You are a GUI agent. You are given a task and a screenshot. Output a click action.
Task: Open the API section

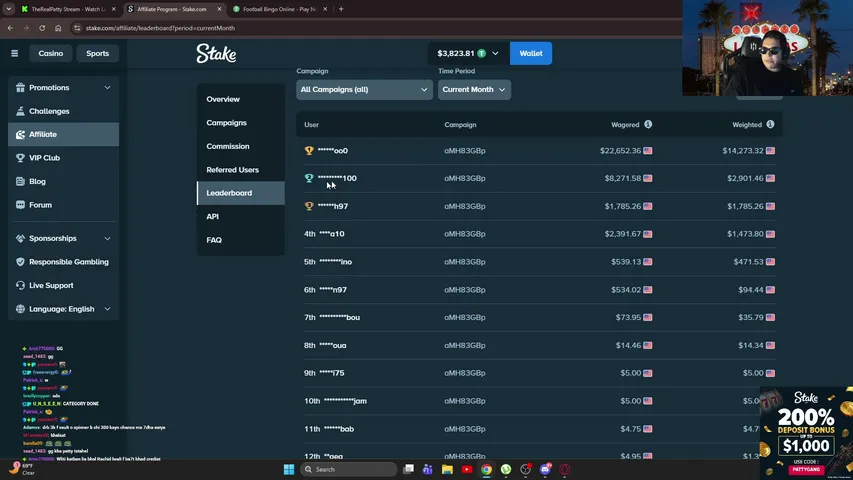point(240,216)
